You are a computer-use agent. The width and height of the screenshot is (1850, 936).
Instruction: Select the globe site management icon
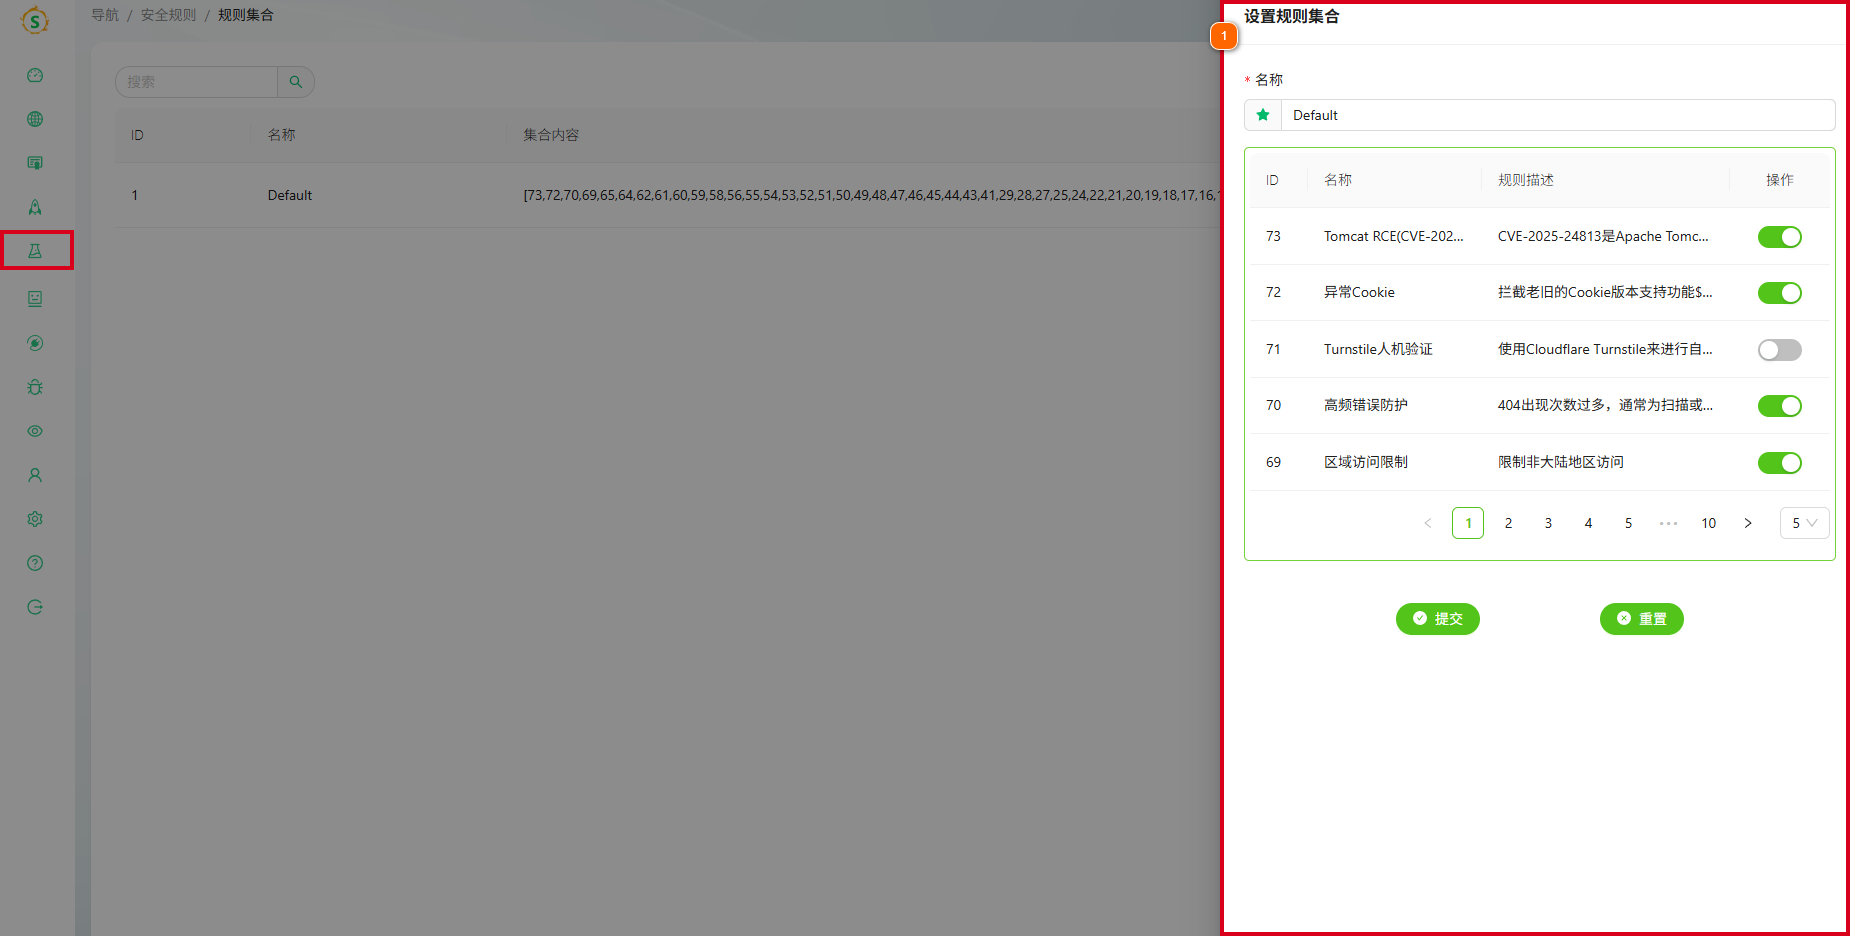click(x=35, y=118)
